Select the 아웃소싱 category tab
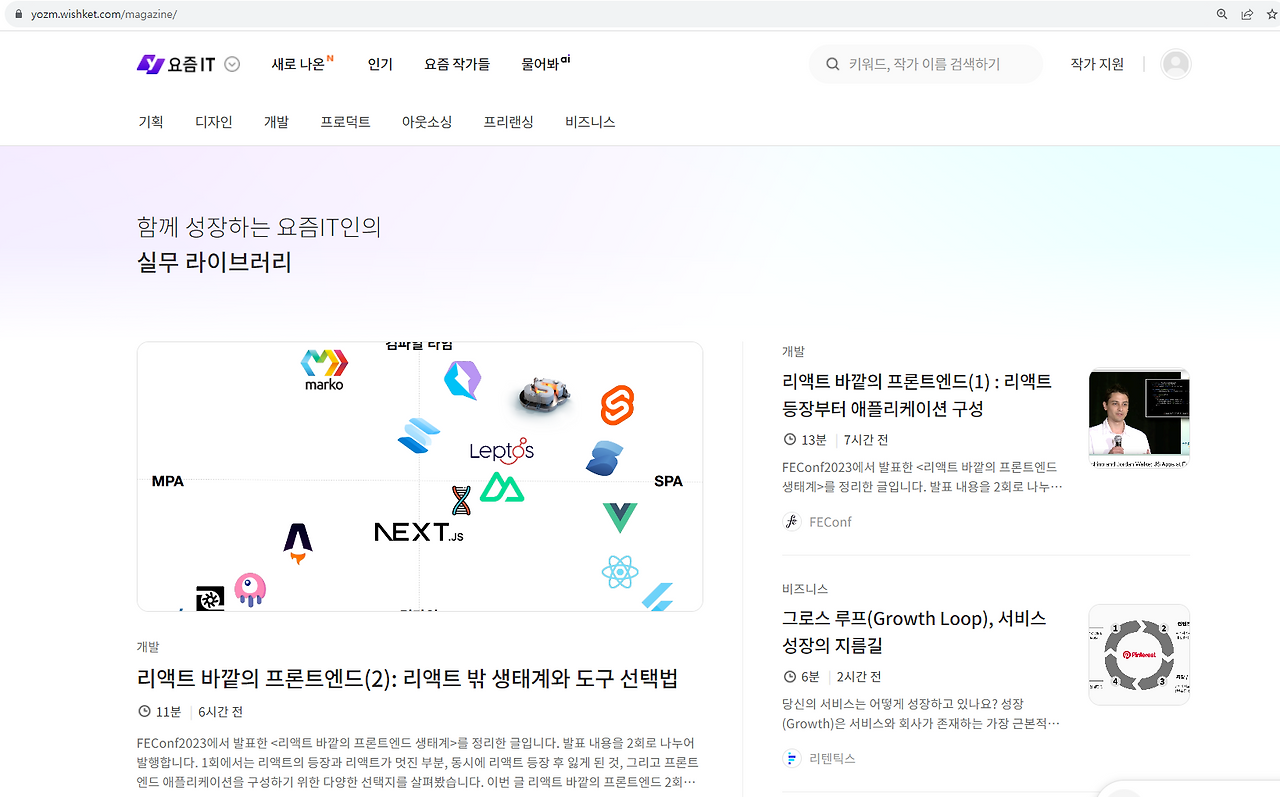This screenshot has height=797, width=1280. pyautogui.click(x=427, y=122)
